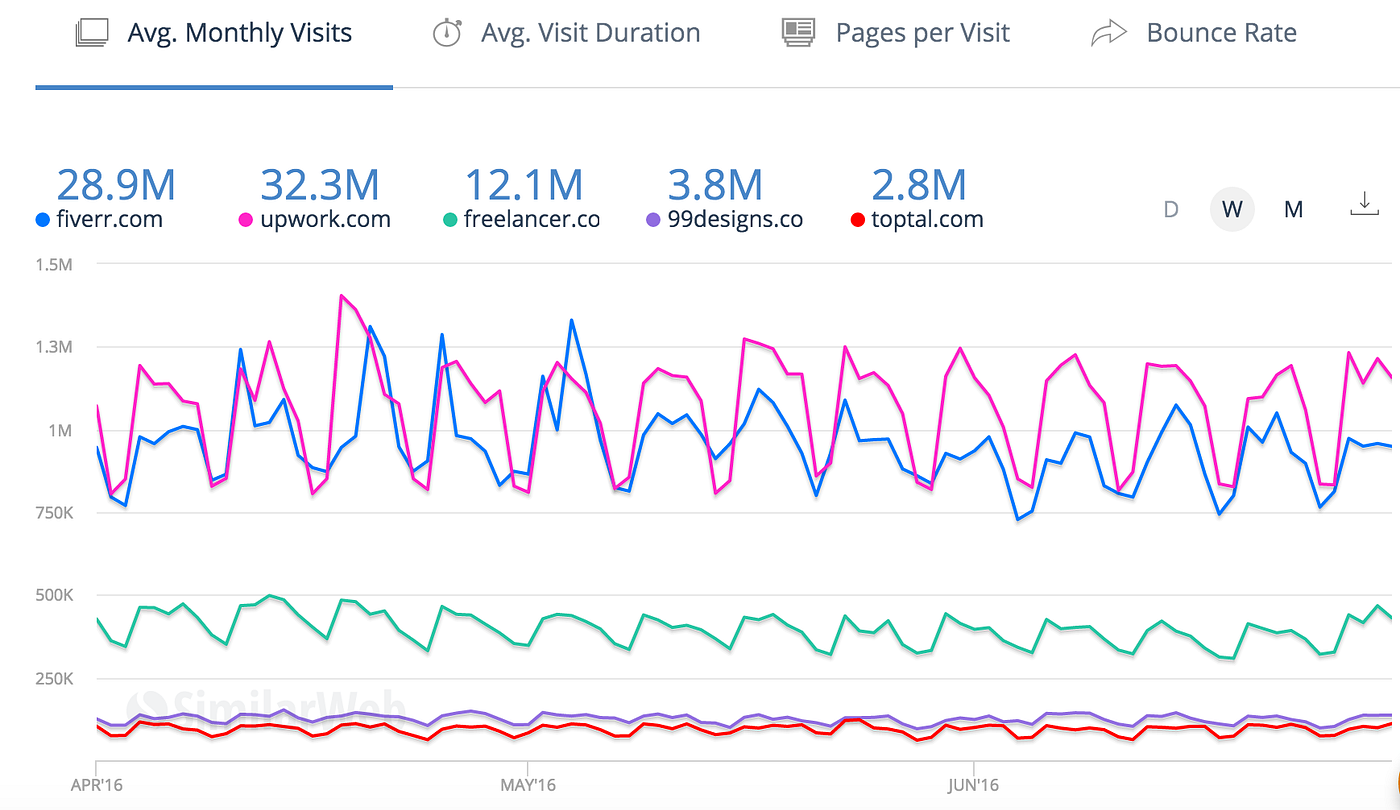
Task: Click the green freelancer.co legend dot
Action: coord(450,220)
